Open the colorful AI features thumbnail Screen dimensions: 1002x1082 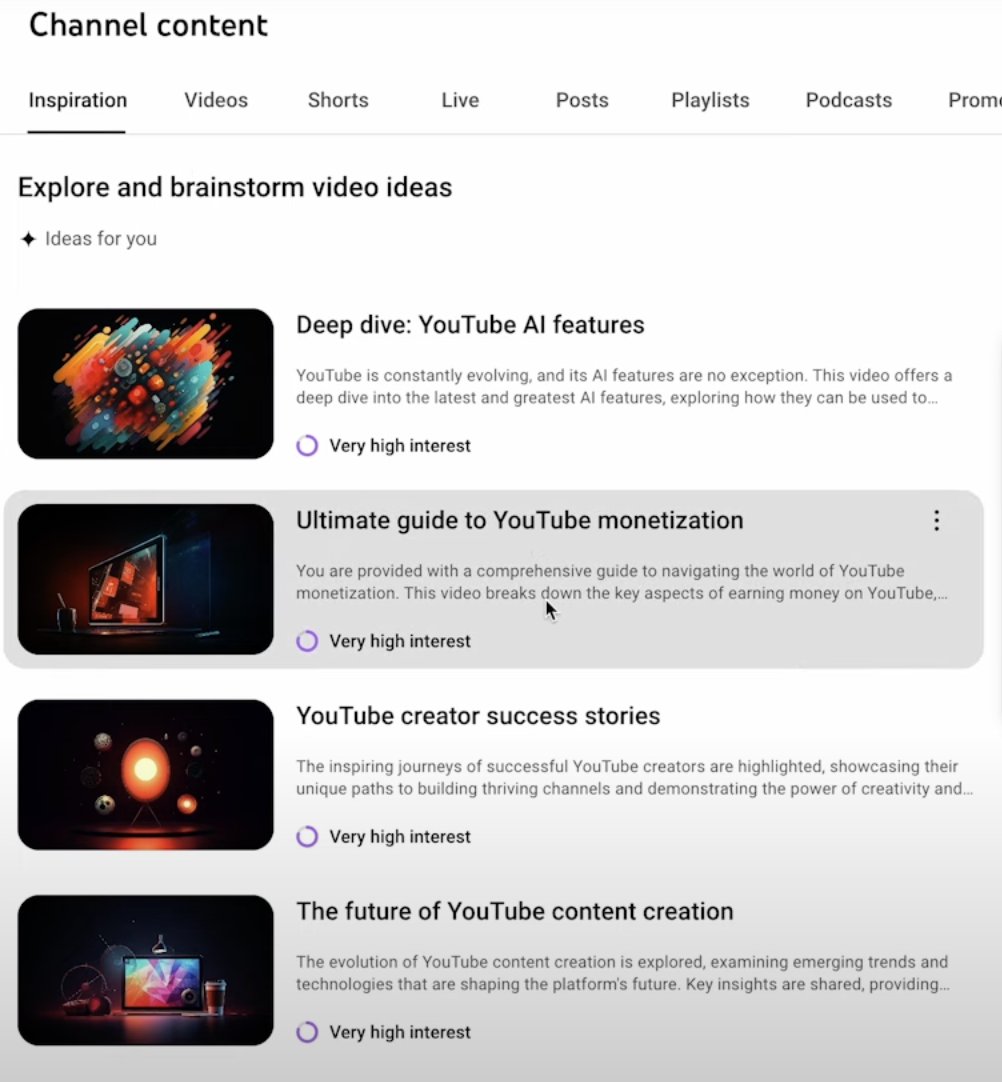pos(146,384)
